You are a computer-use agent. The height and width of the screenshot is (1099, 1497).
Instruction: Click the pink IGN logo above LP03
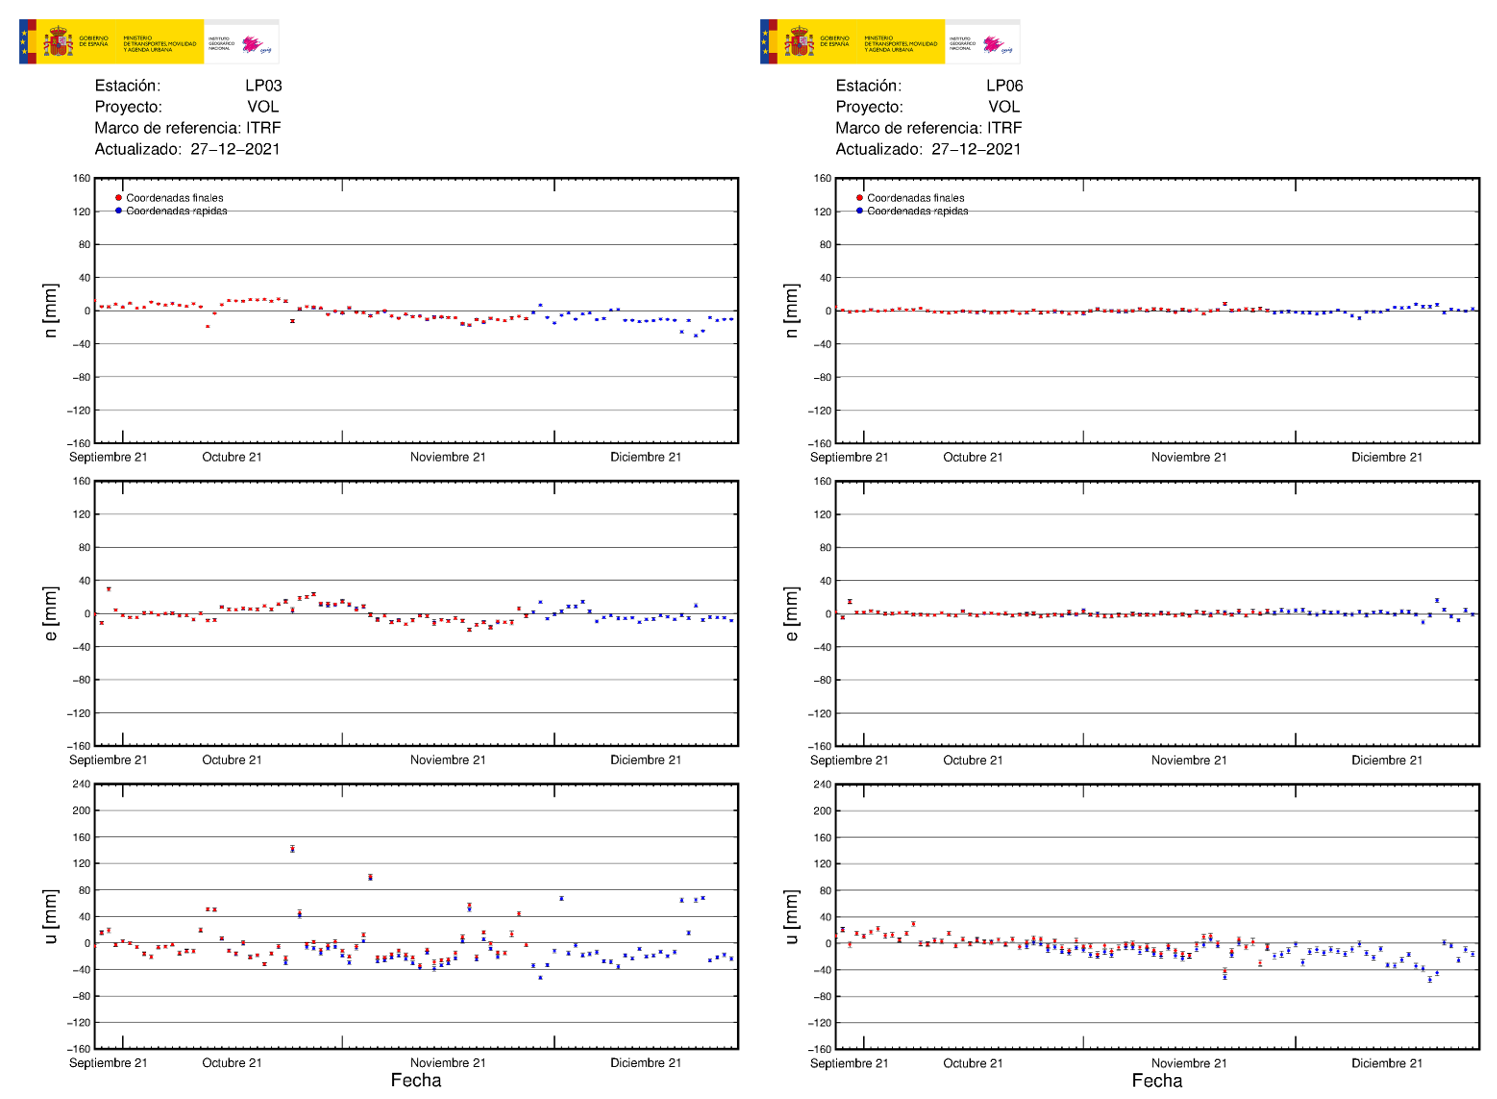pyautogui.click(x=254, y=44)
